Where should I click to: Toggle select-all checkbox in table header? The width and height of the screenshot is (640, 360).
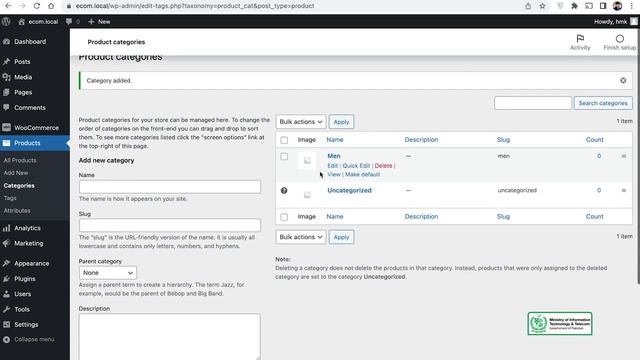[284, 140]
